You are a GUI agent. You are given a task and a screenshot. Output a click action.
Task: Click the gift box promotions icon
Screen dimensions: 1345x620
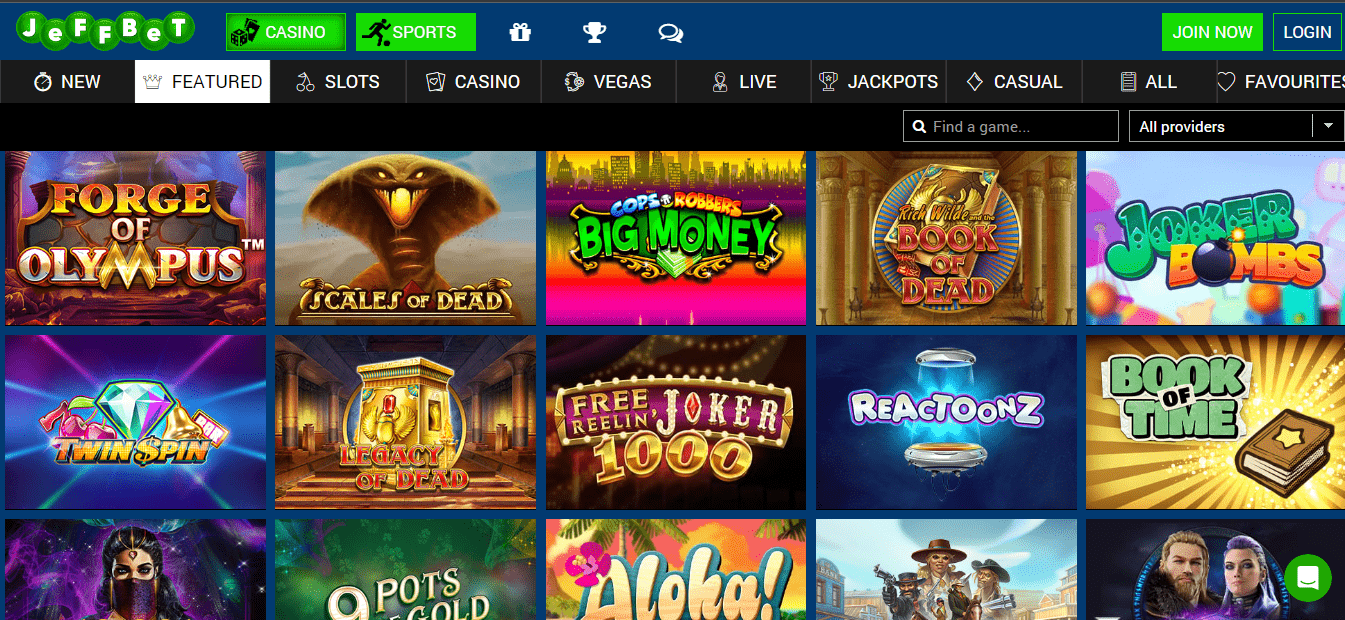(520, 33)
